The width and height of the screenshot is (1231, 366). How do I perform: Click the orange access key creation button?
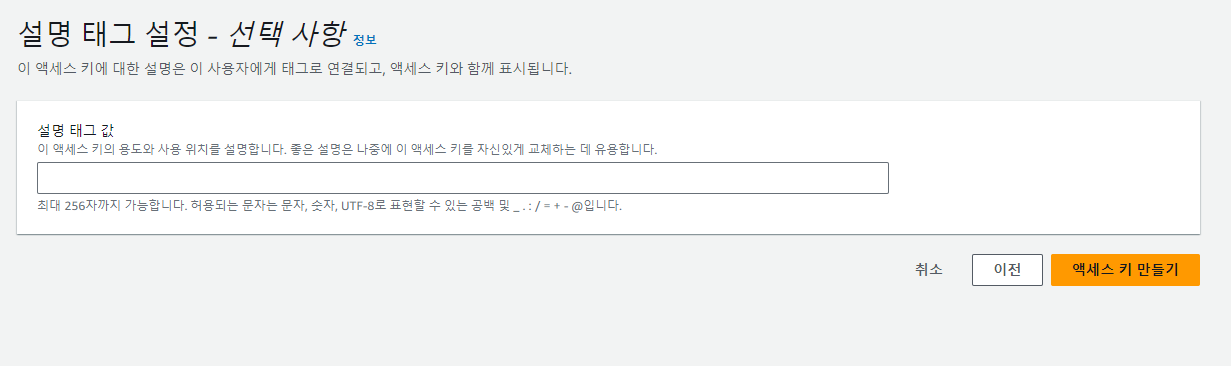(1125, 270)
